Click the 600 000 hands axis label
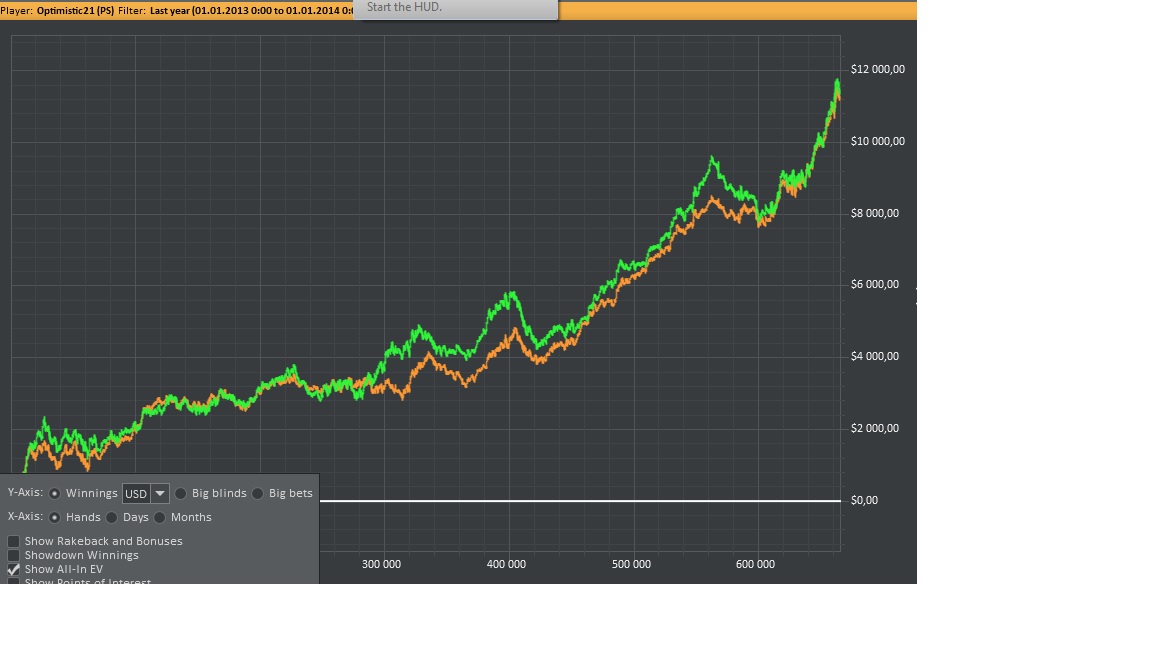This screenshot has width=1152, height=648. (755, 564)
